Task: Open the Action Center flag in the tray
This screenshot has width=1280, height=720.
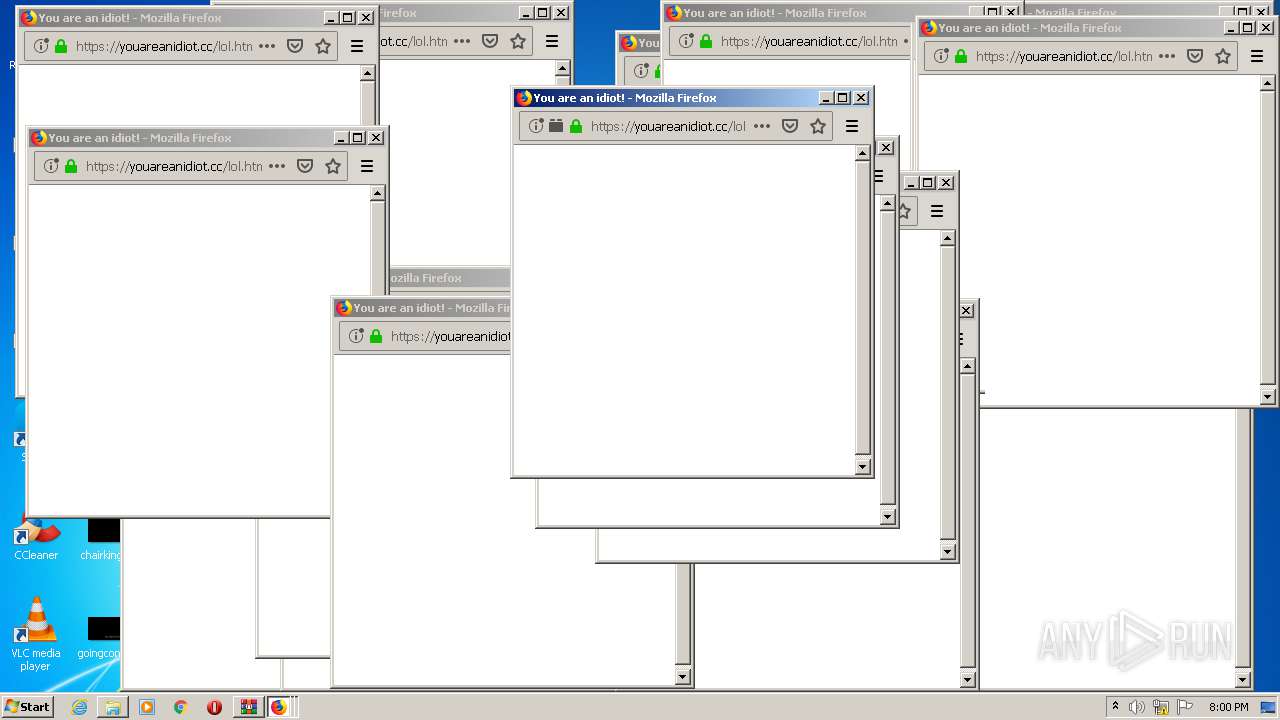Action: 1184,707
